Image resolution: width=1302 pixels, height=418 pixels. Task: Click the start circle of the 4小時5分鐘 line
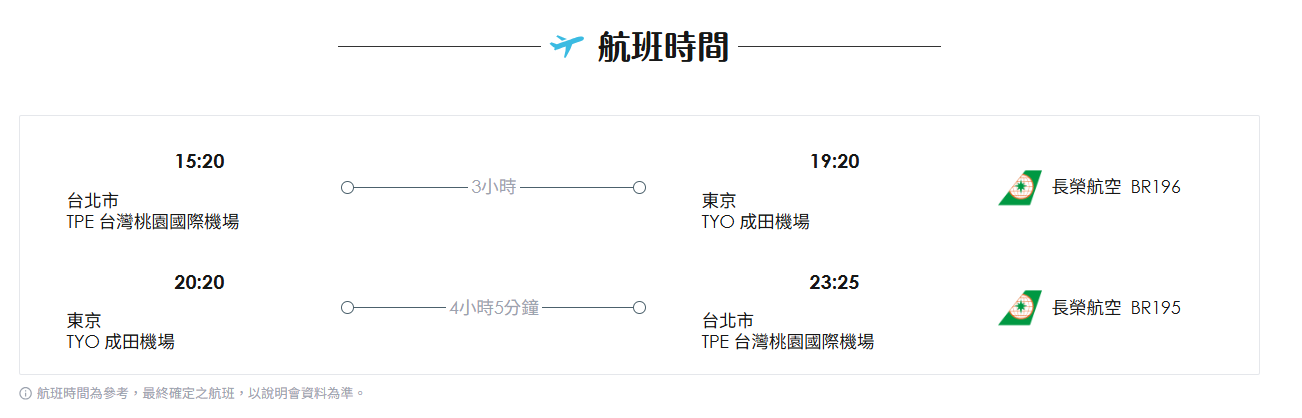point(347,308)
